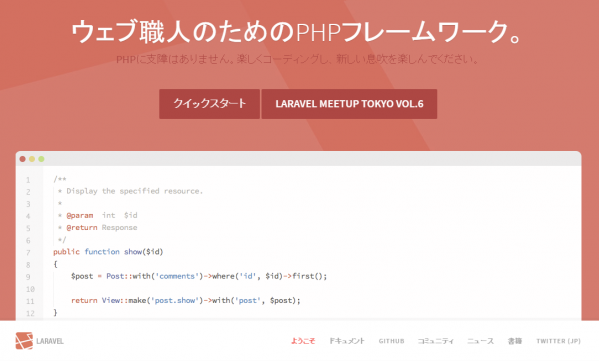
Task: Click the 'public function show' code line
Action: pos(108,252)
